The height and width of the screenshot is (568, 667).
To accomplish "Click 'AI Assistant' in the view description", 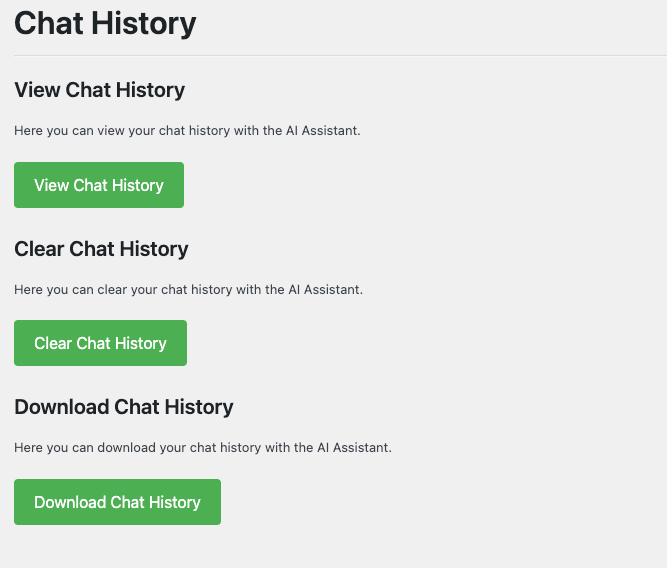I will click(322, 131).
